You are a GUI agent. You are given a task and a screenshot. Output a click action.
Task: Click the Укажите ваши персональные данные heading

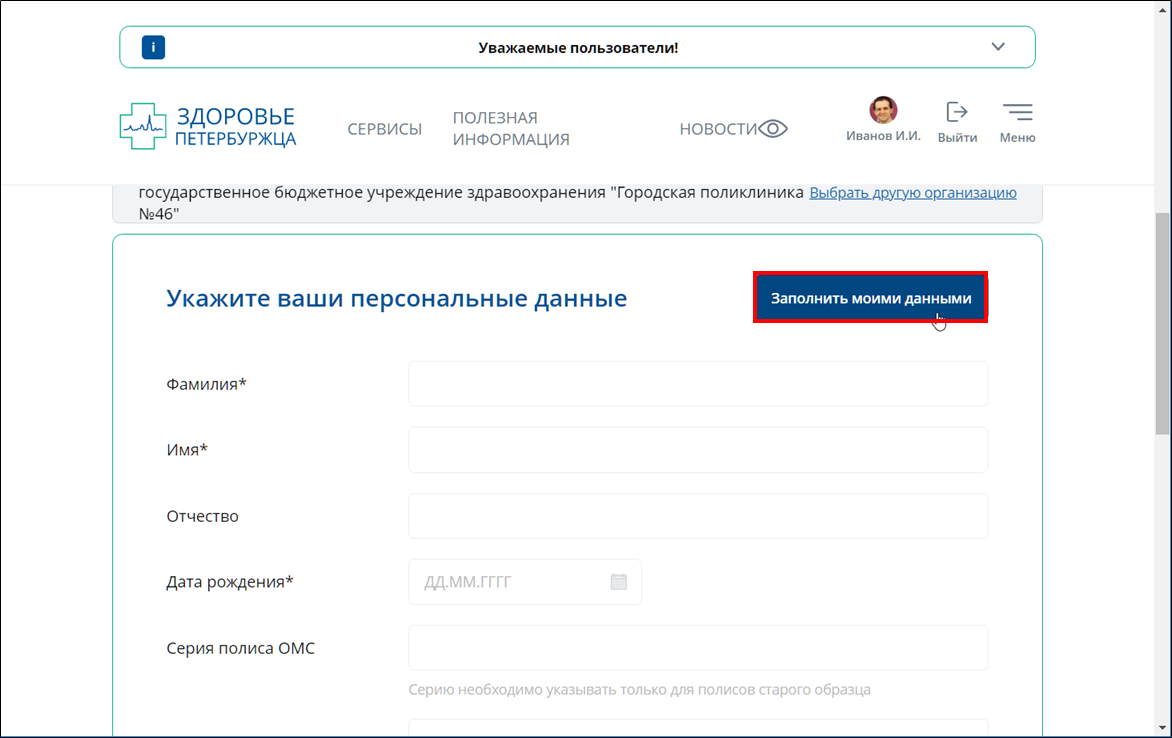tap(396, 298)
